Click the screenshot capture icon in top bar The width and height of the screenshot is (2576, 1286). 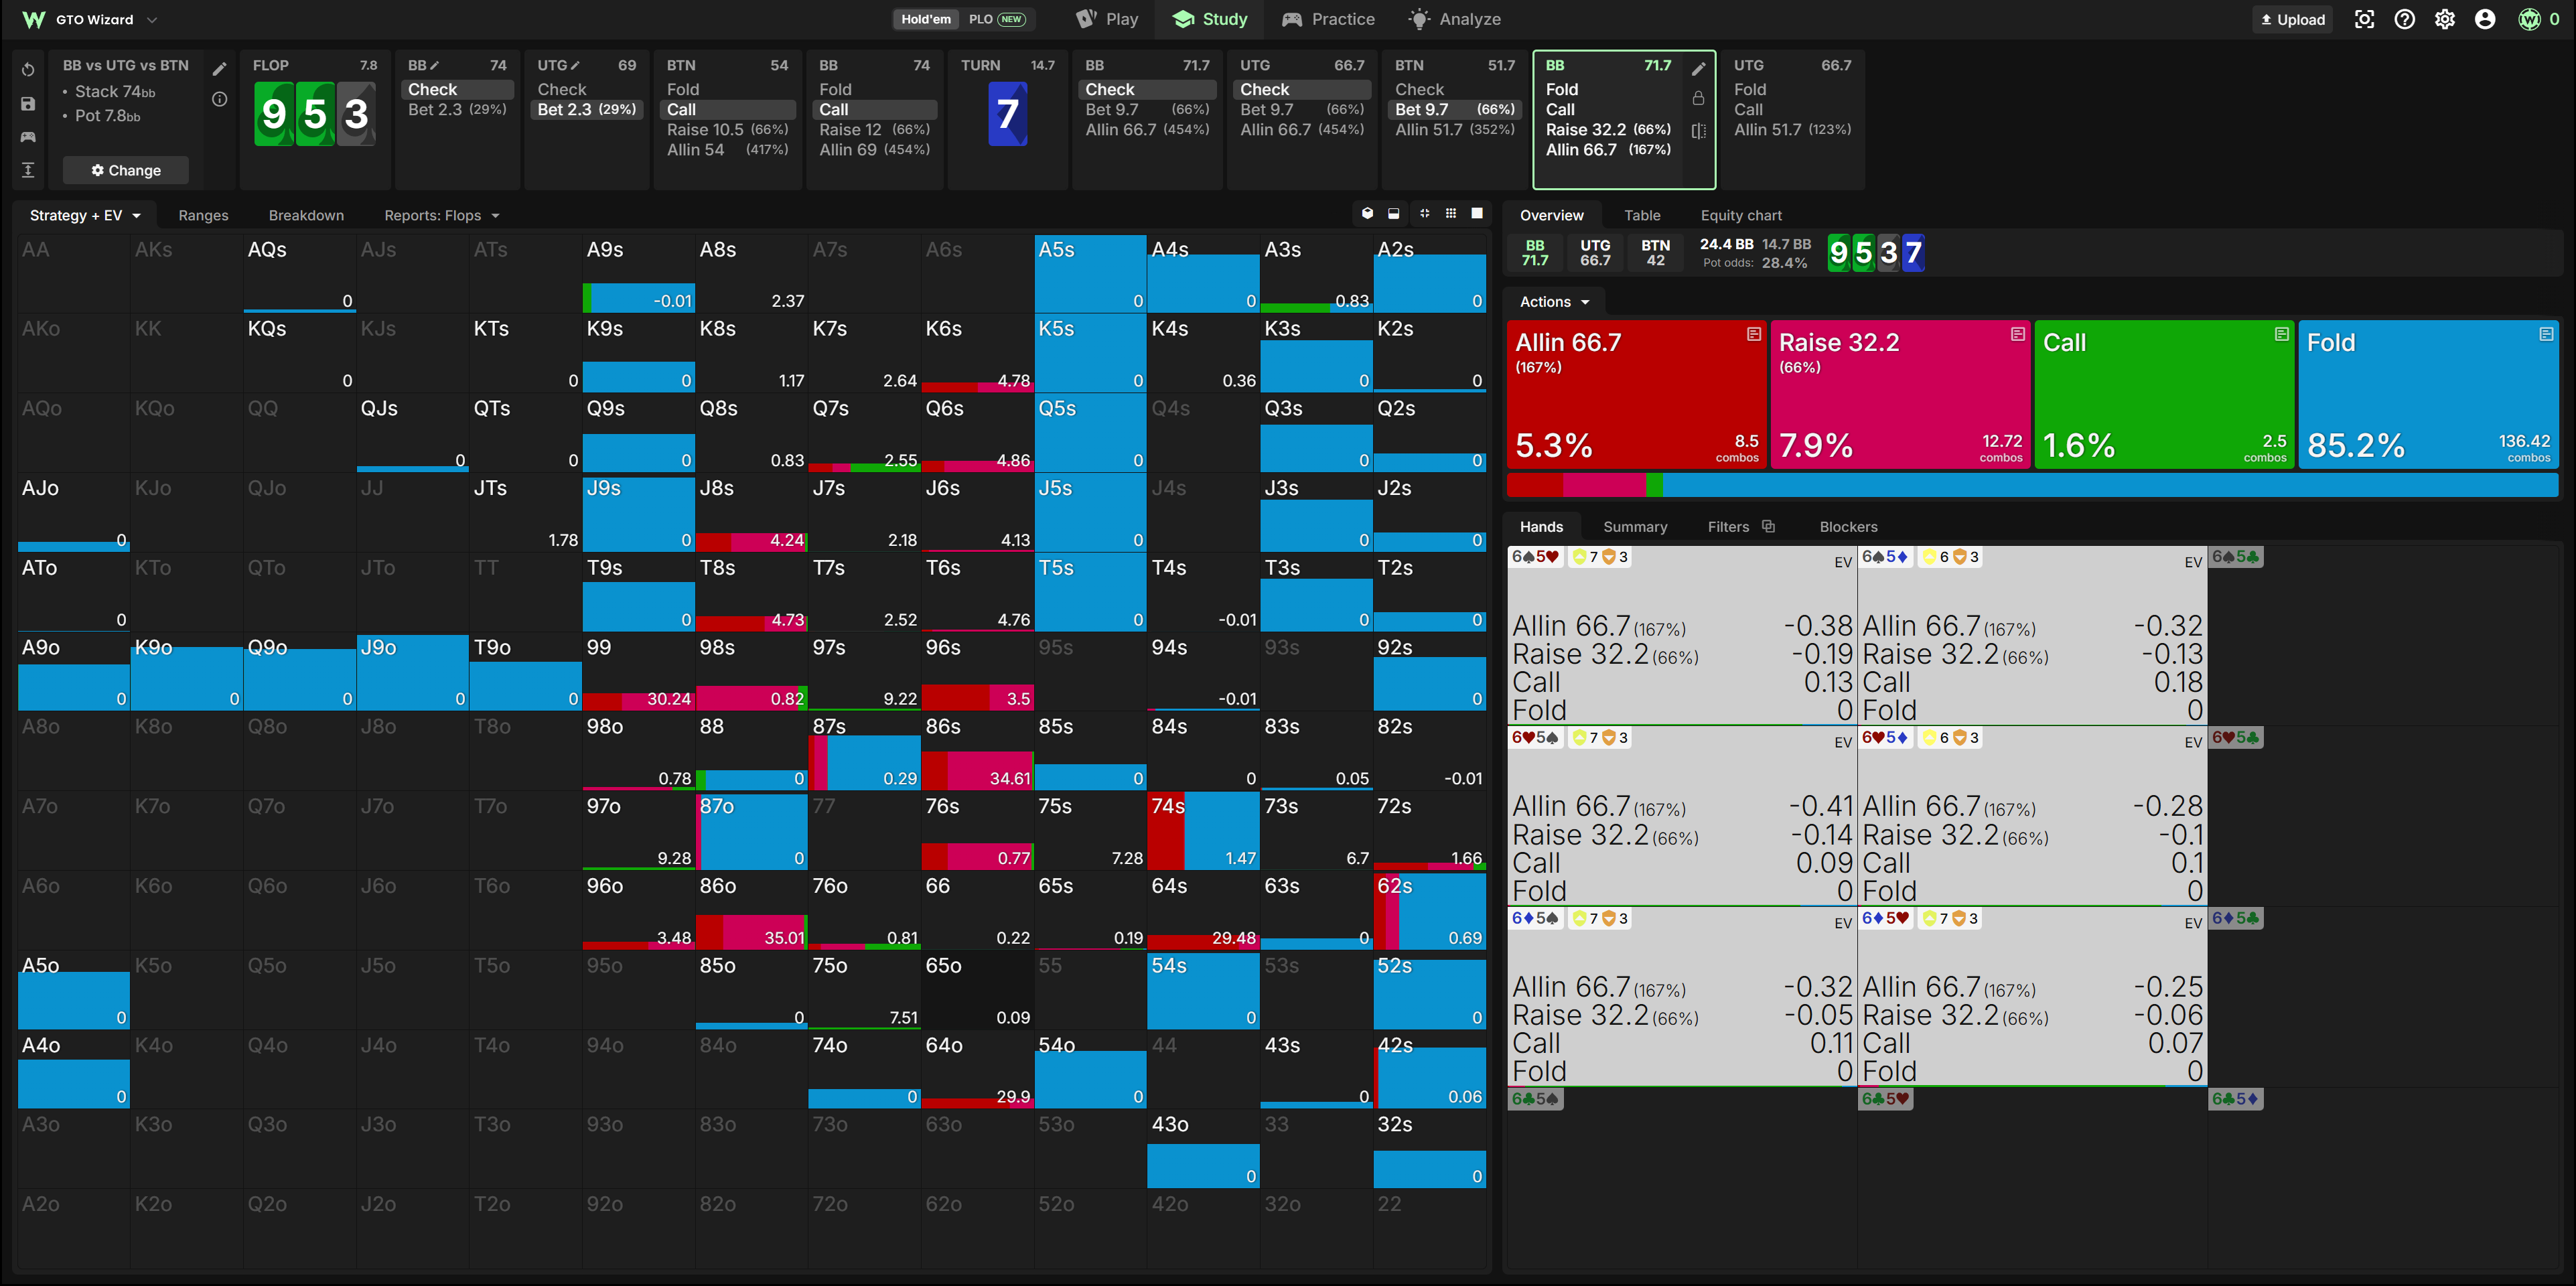point(2364,19)
